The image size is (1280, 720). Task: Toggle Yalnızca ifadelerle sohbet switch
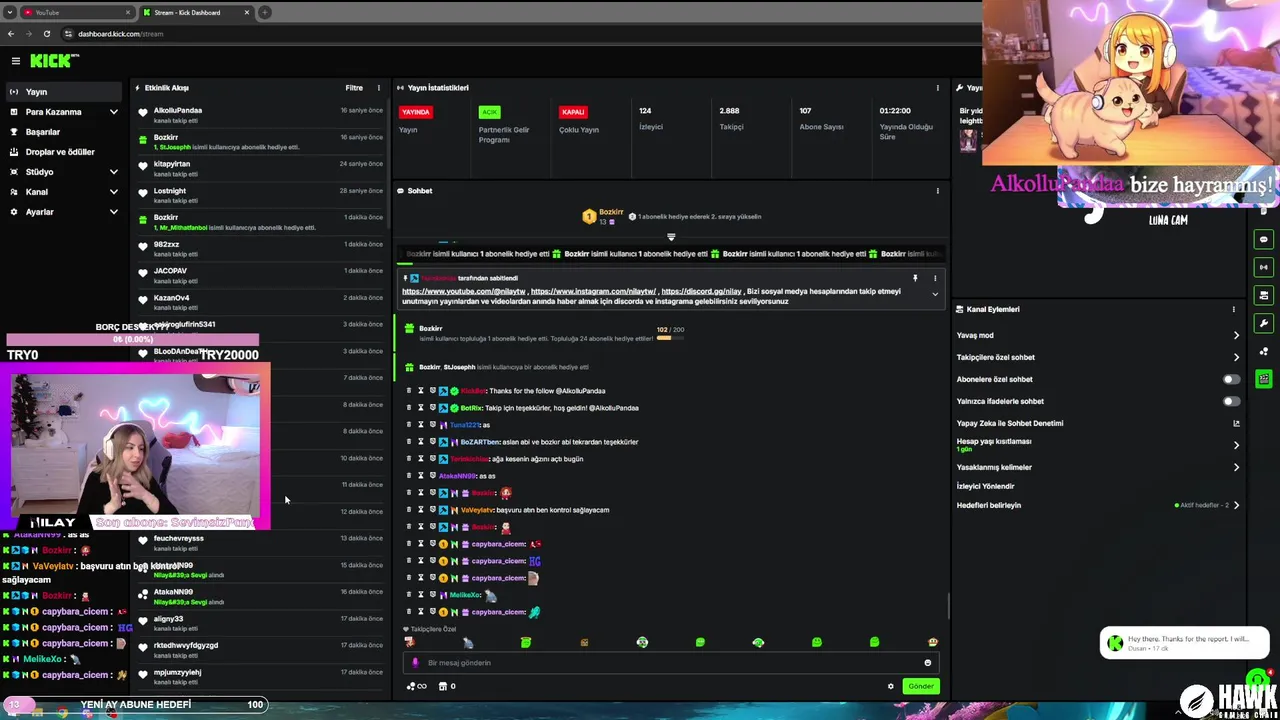pos(1232,401)
